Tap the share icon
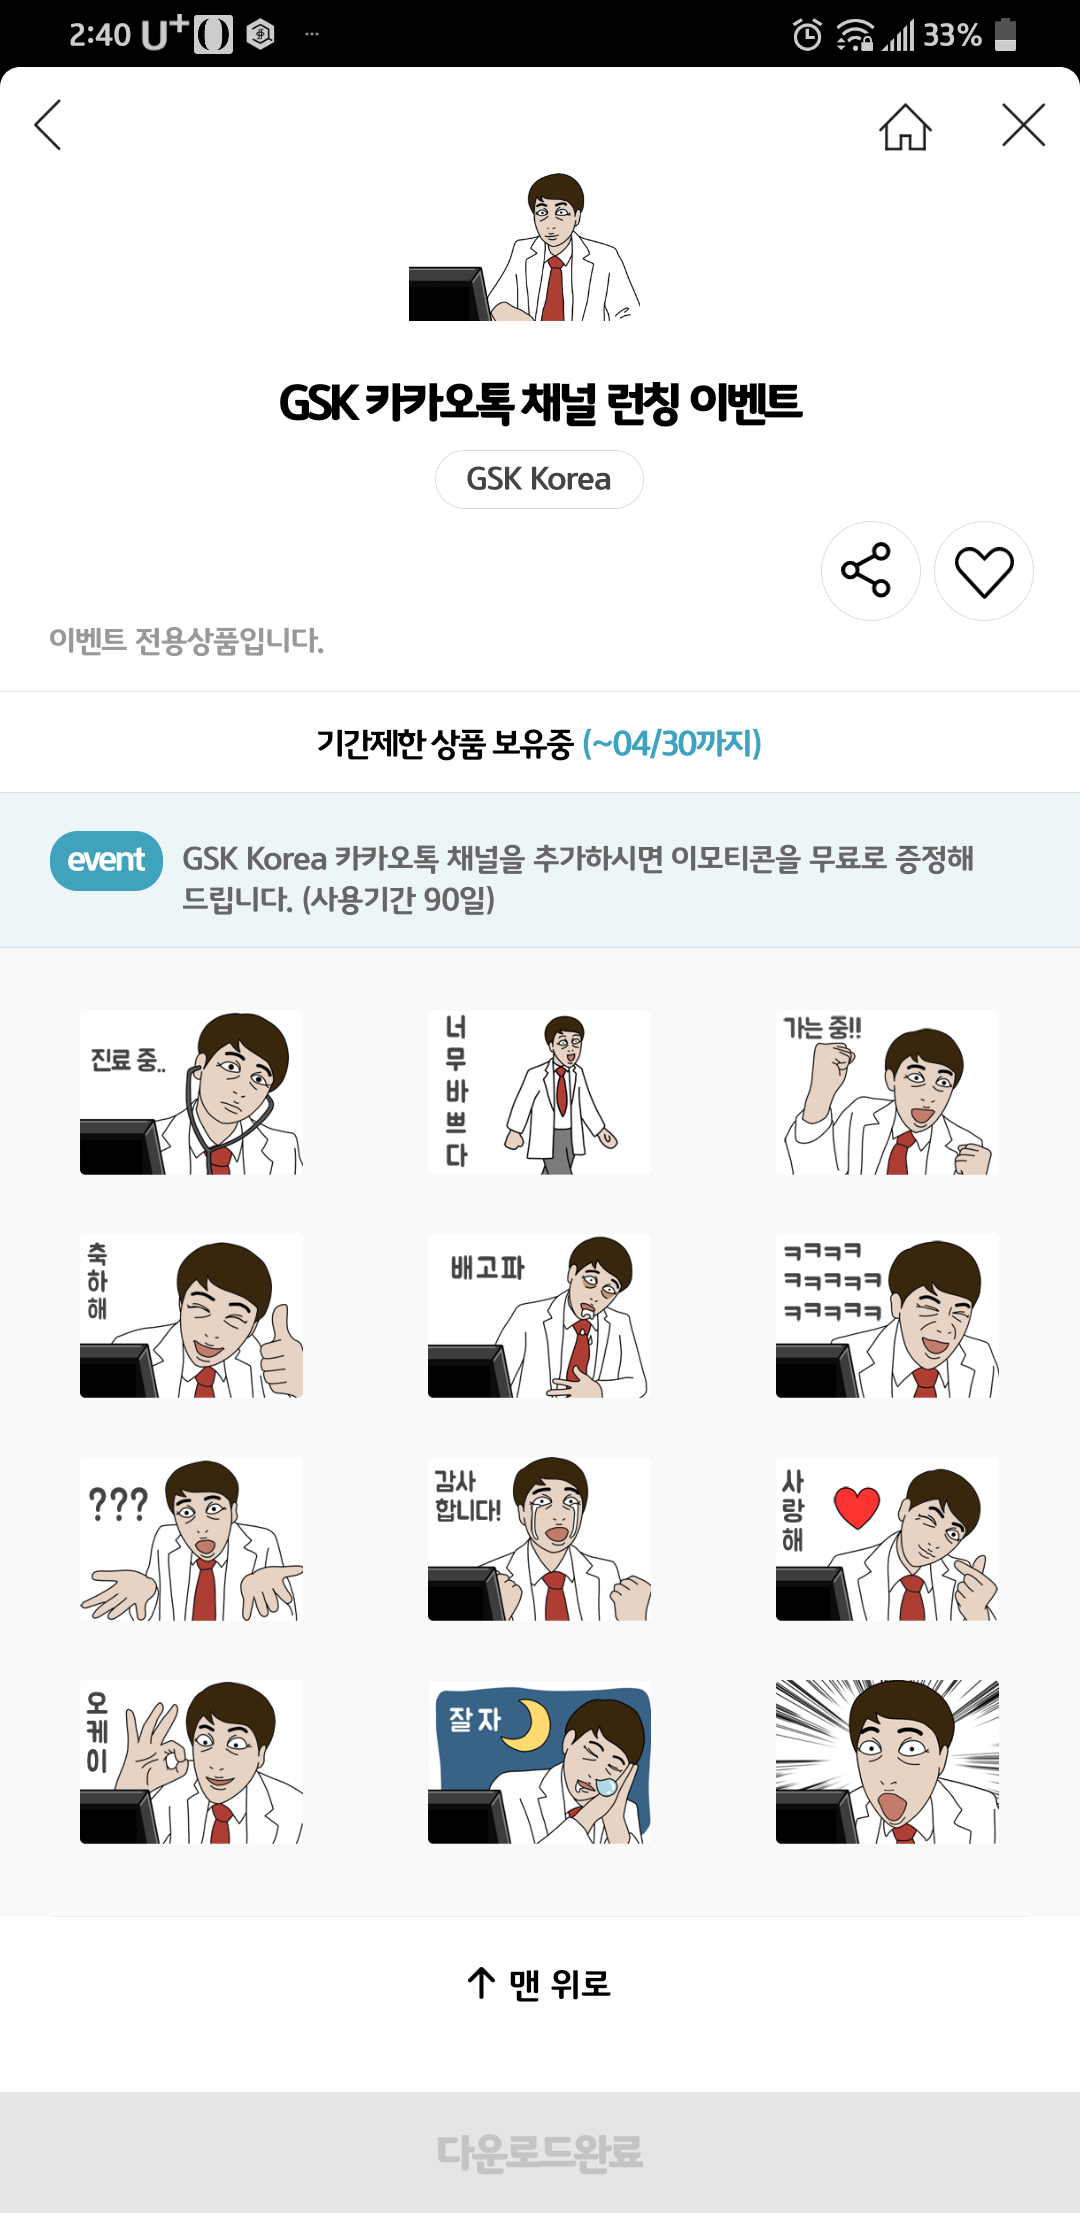 871,571
